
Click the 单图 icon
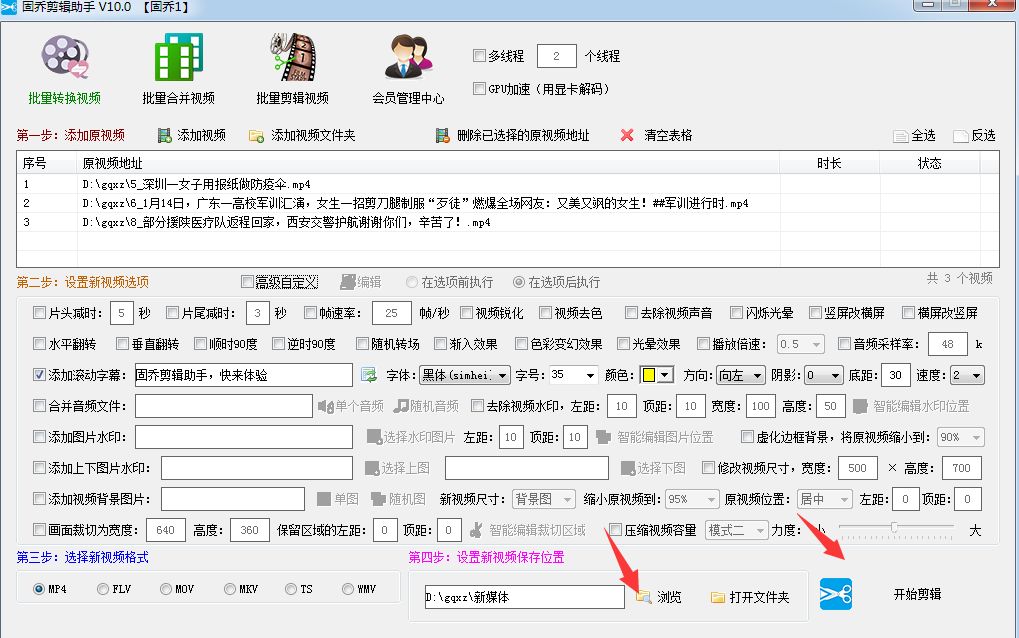(324, 499)
